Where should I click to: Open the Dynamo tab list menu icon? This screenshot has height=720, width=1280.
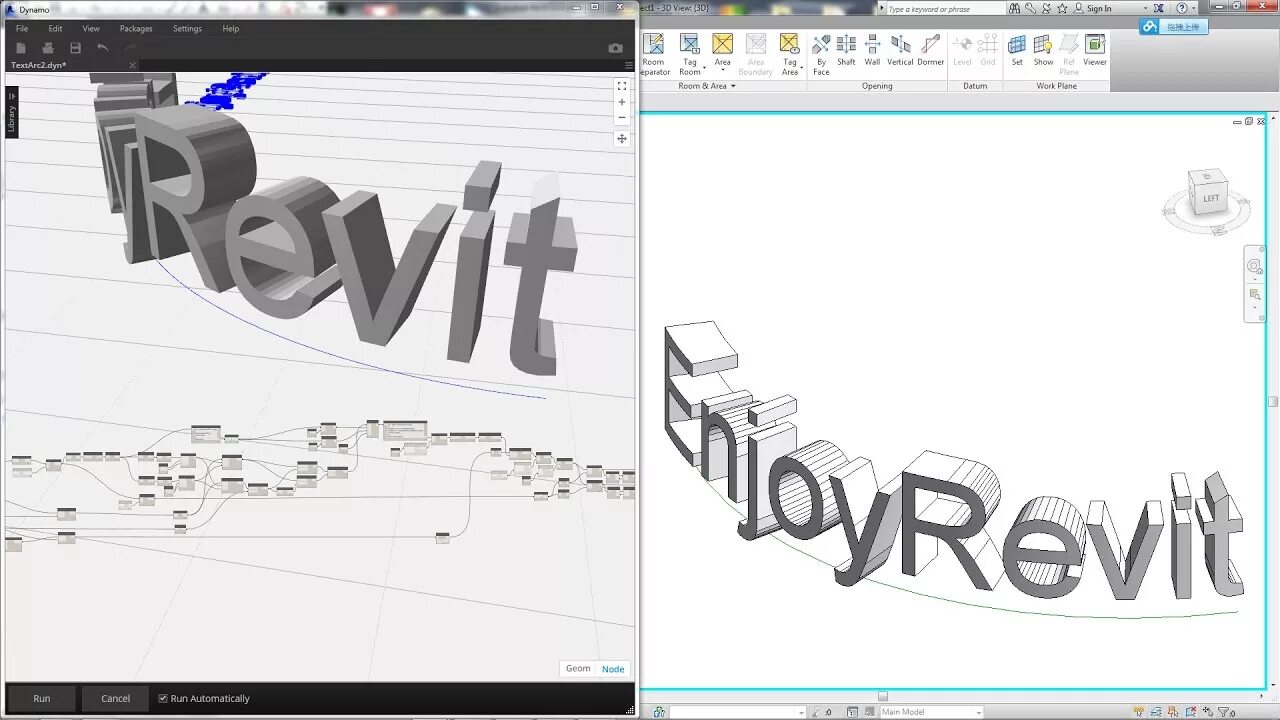(628, 65)
